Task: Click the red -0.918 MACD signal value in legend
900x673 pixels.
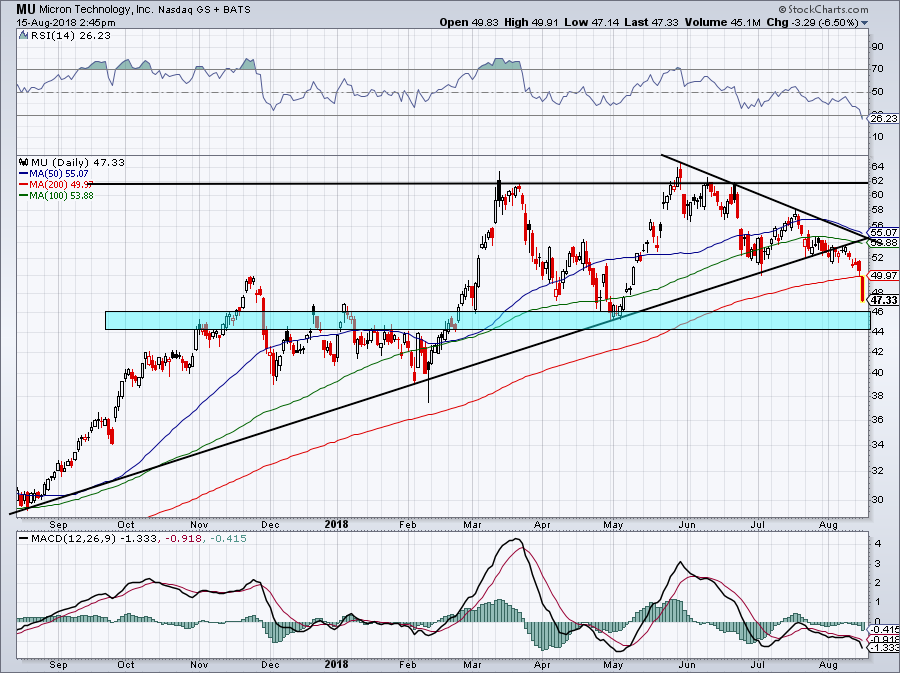Action: 184,539
